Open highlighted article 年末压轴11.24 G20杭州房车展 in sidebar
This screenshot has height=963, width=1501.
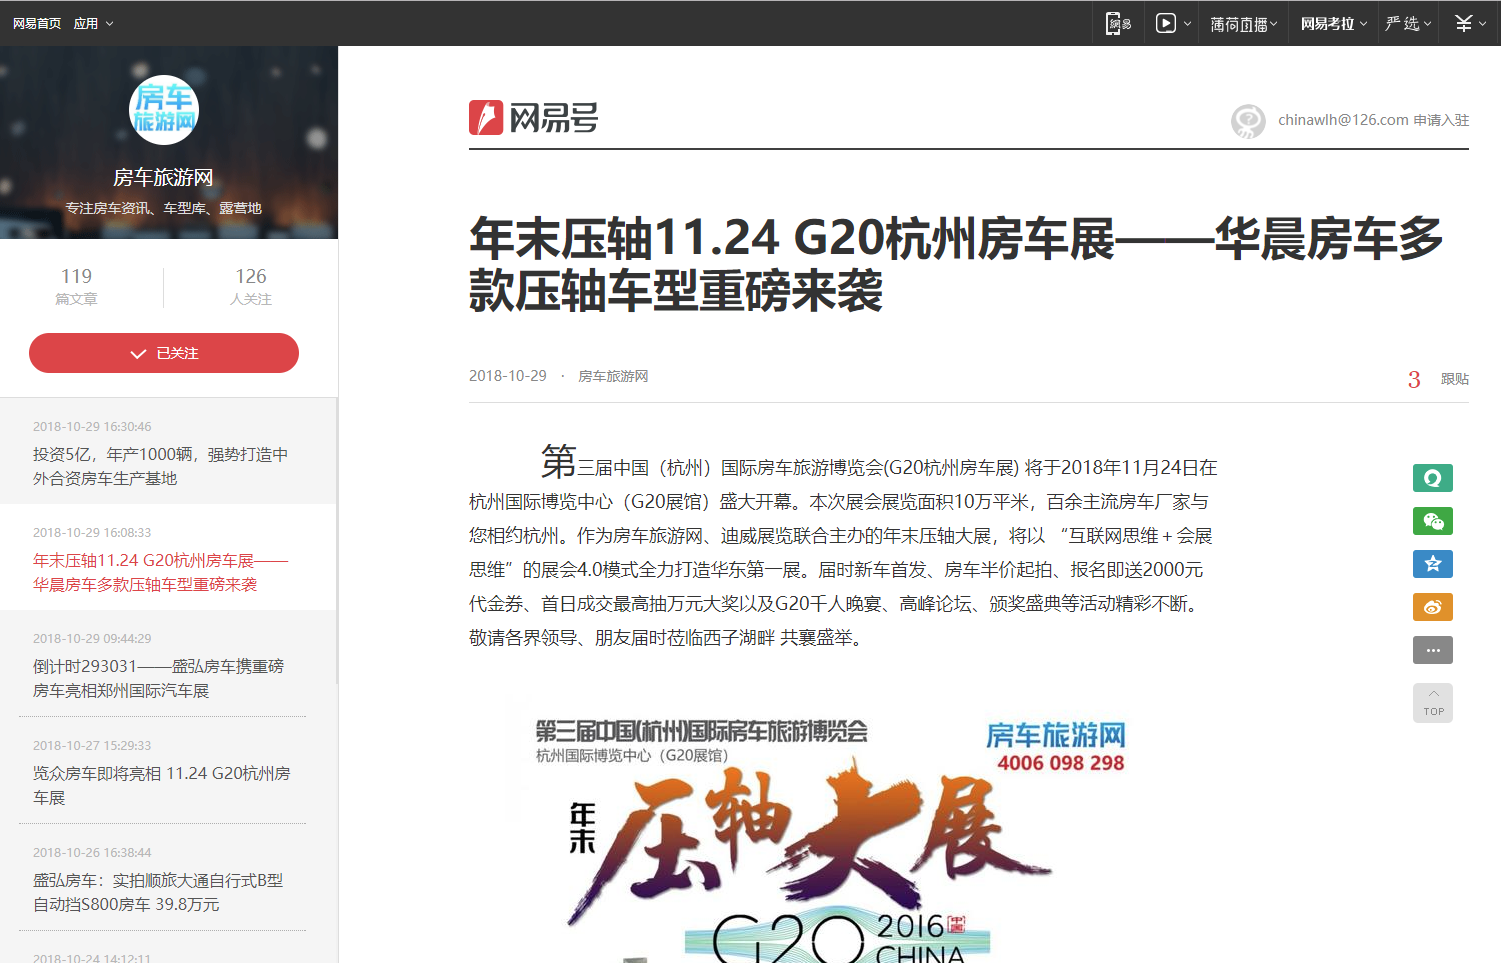(160, 572)
